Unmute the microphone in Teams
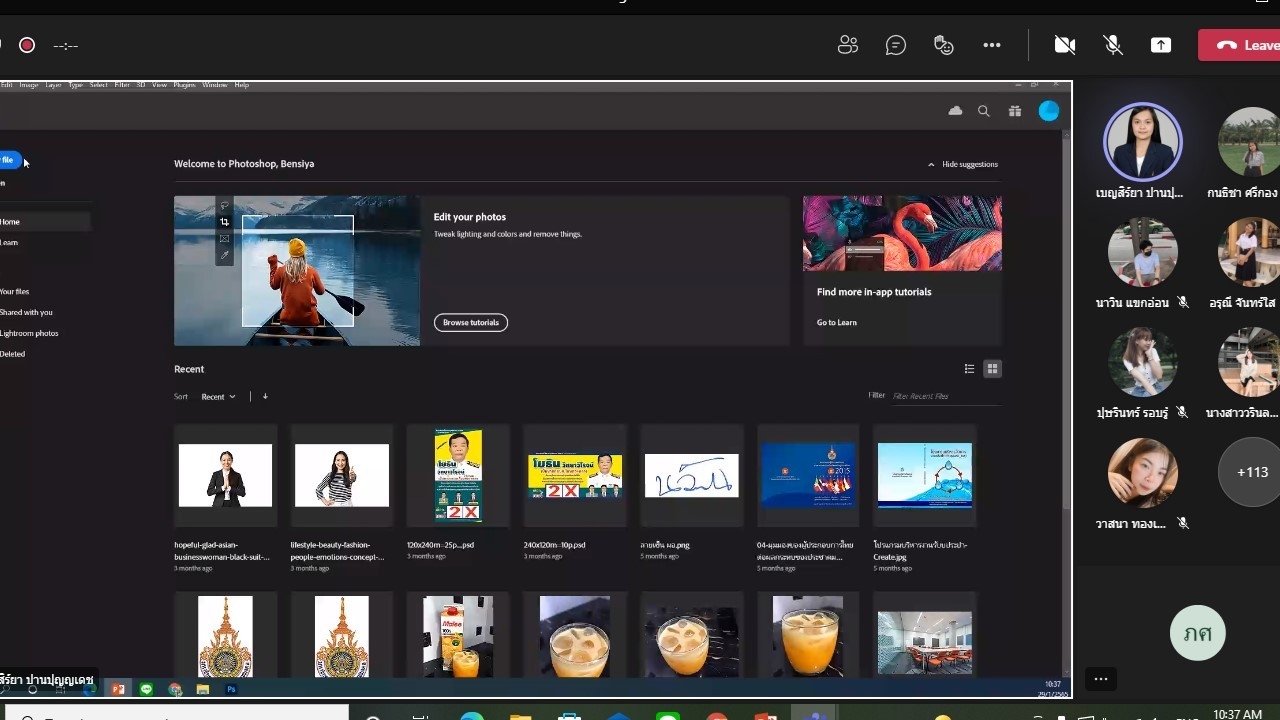The width and height of the screenshot is (1280, 720). click(1113, 45)
